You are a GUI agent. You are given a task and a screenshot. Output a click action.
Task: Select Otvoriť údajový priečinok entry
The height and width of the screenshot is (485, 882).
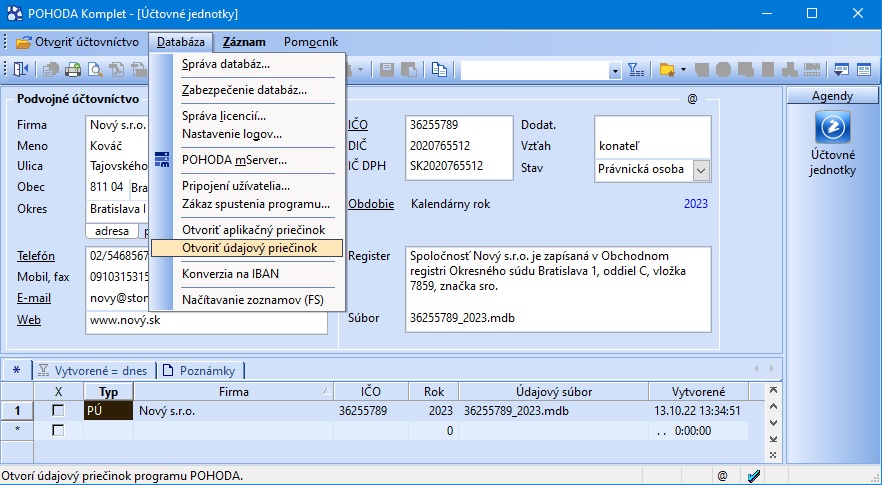pos(247,248)
